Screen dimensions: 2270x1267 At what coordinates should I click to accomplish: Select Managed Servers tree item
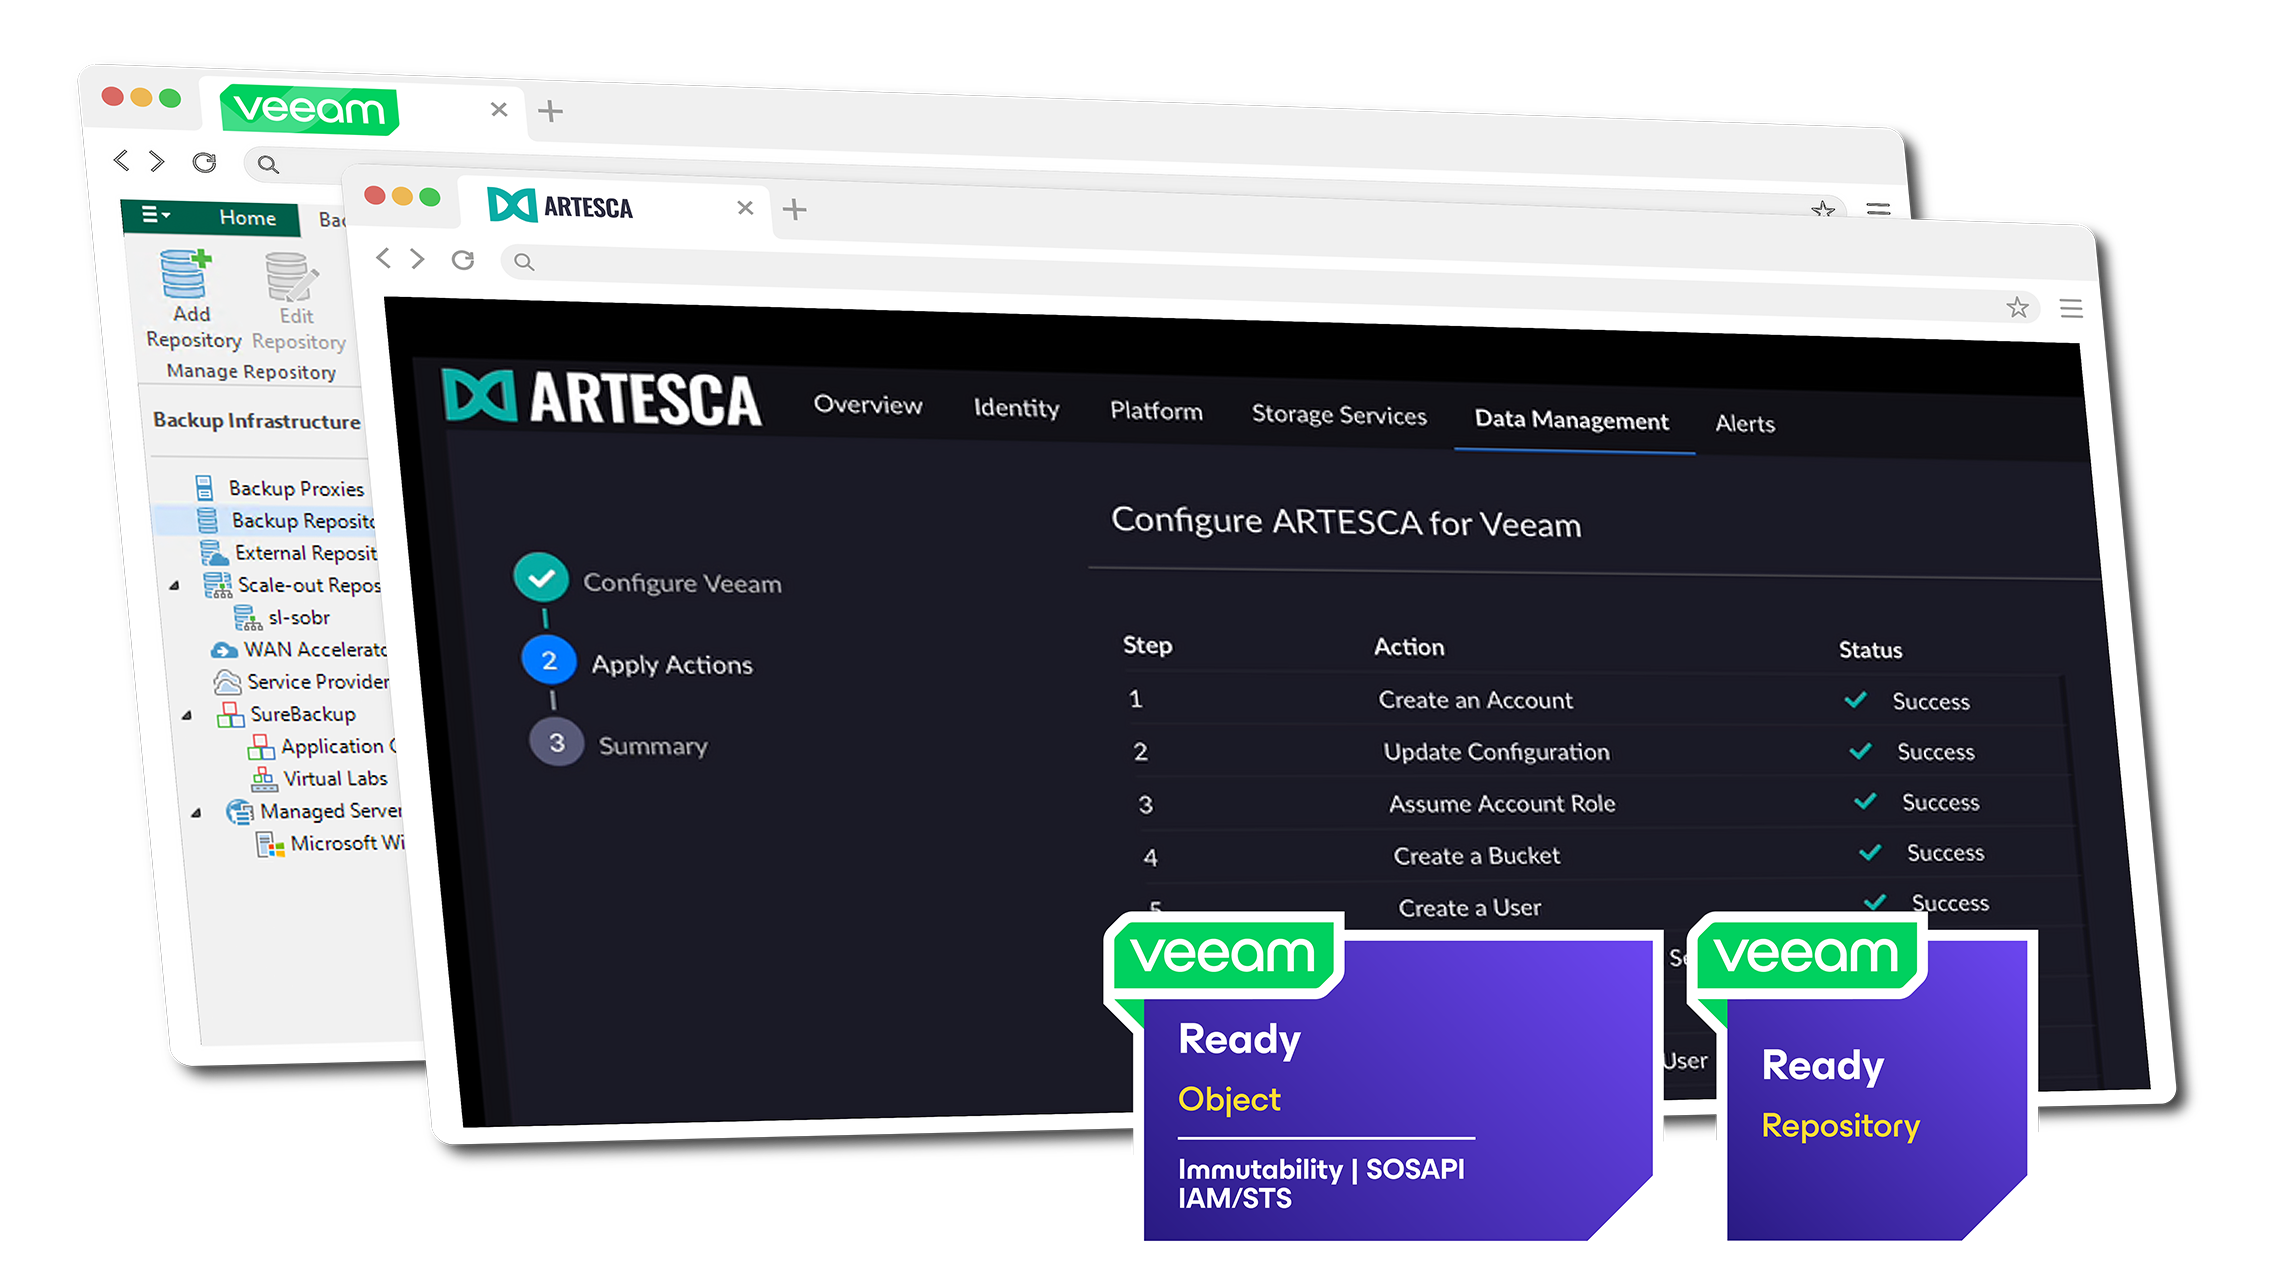pos(314,811)
